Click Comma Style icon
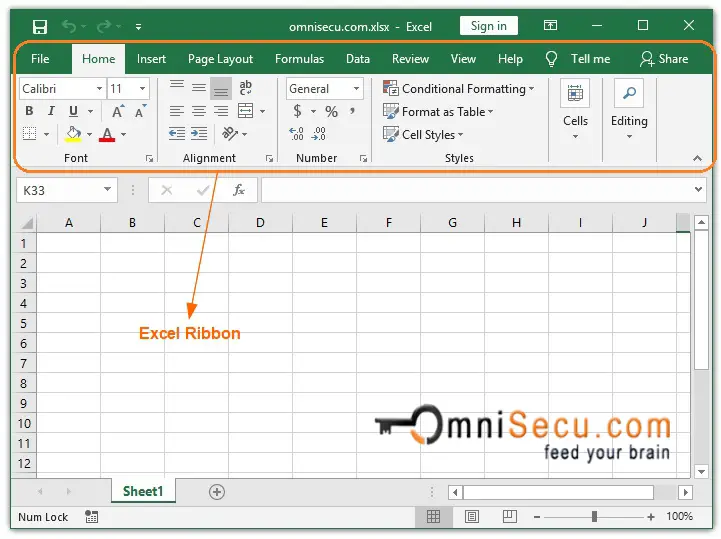721x539 pixels. tap(352, 111)
